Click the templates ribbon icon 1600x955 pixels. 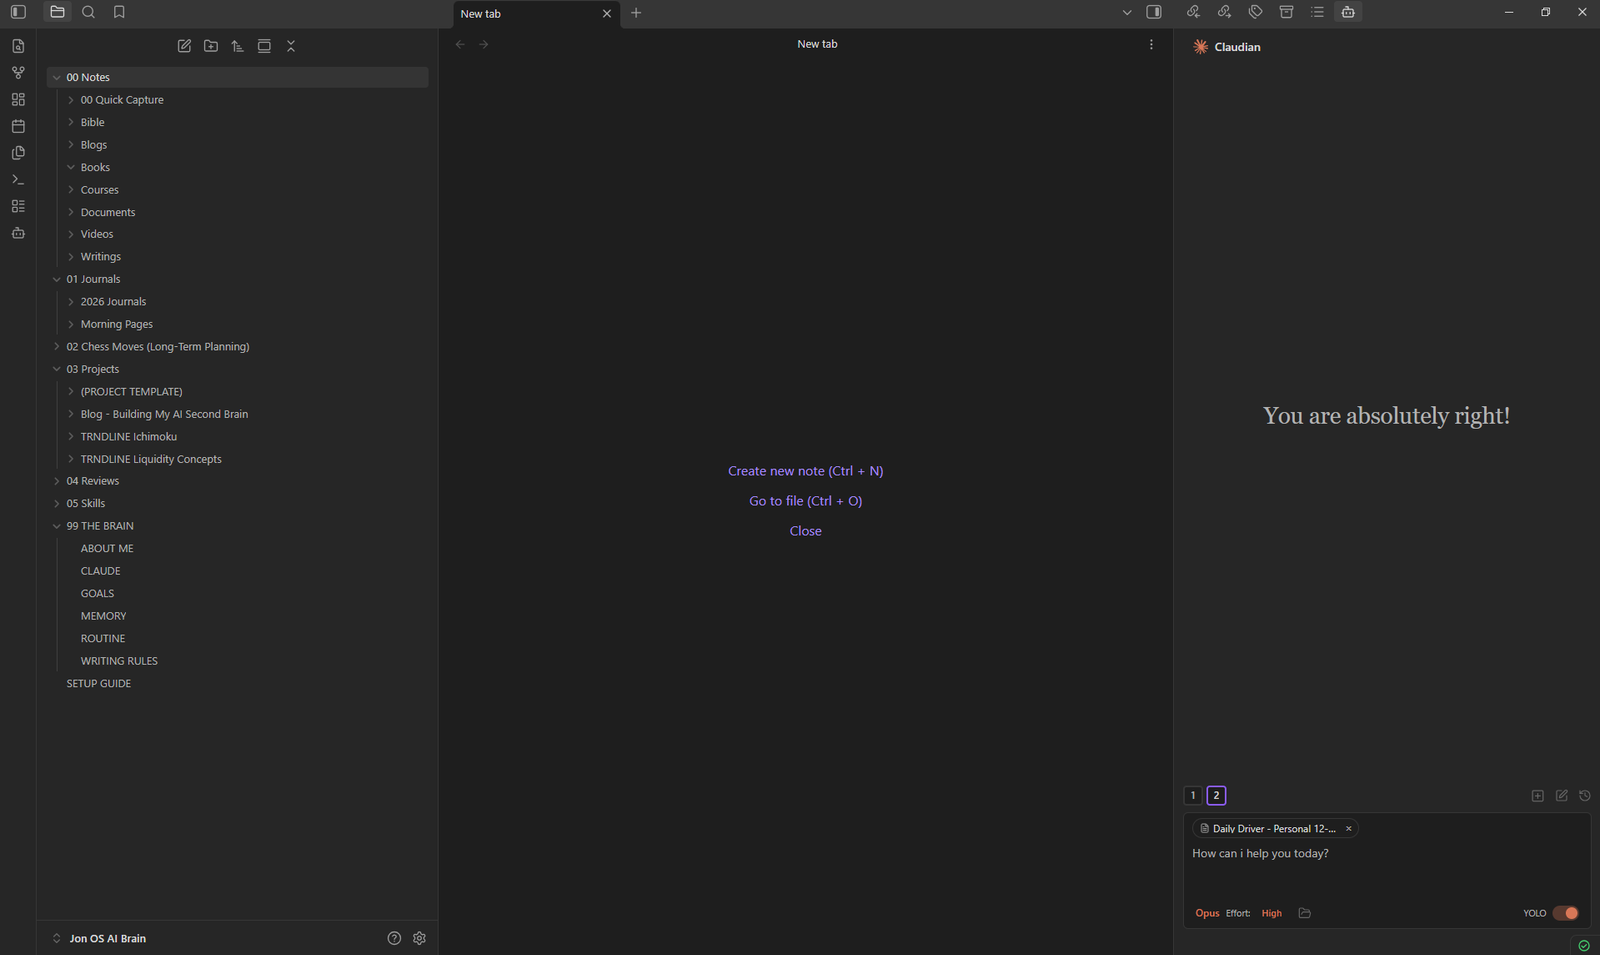point(18,153)
